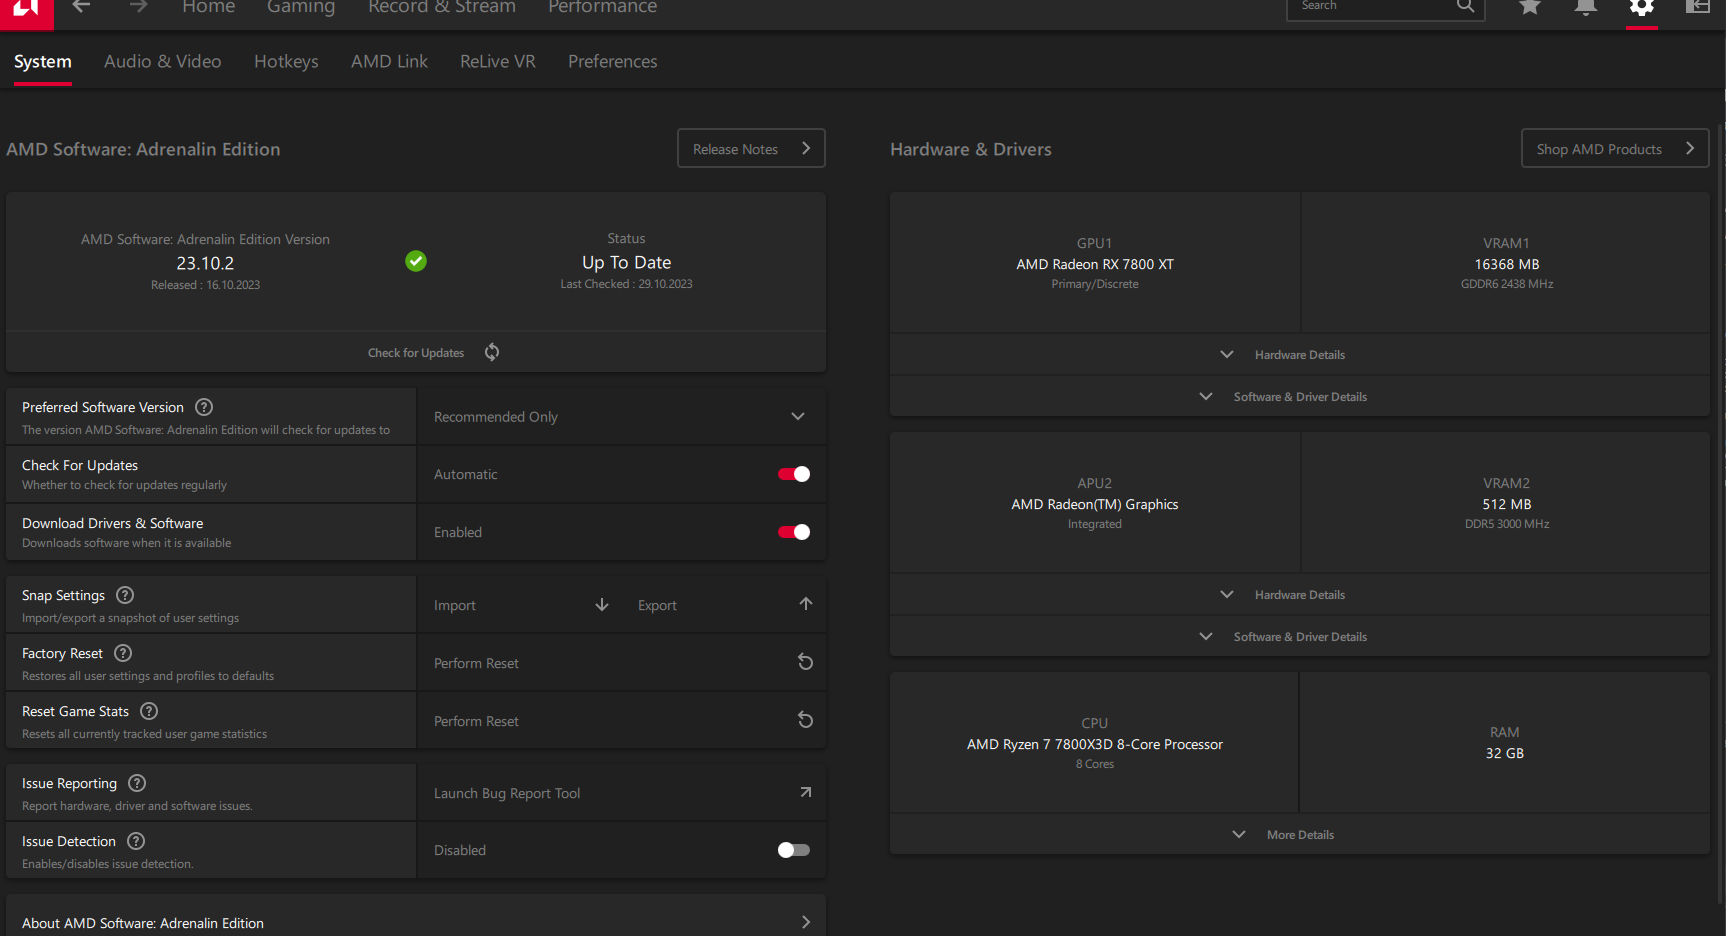Screen dimensions: 1726x936
Task: Toggle Download Drivers & Software switch
Action: click(794, 532)
